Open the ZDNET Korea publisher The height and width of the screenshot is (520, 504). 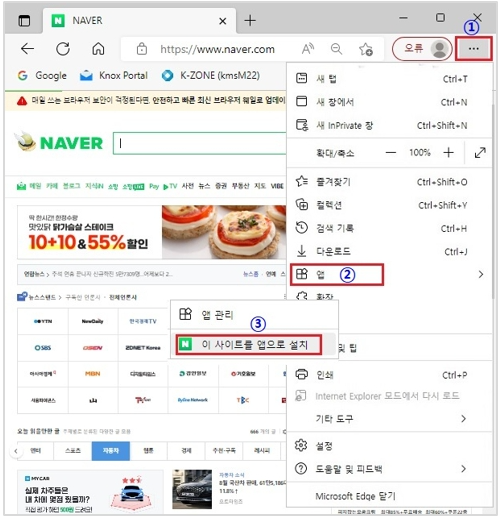pyautogui.click(x=143, y=348)
